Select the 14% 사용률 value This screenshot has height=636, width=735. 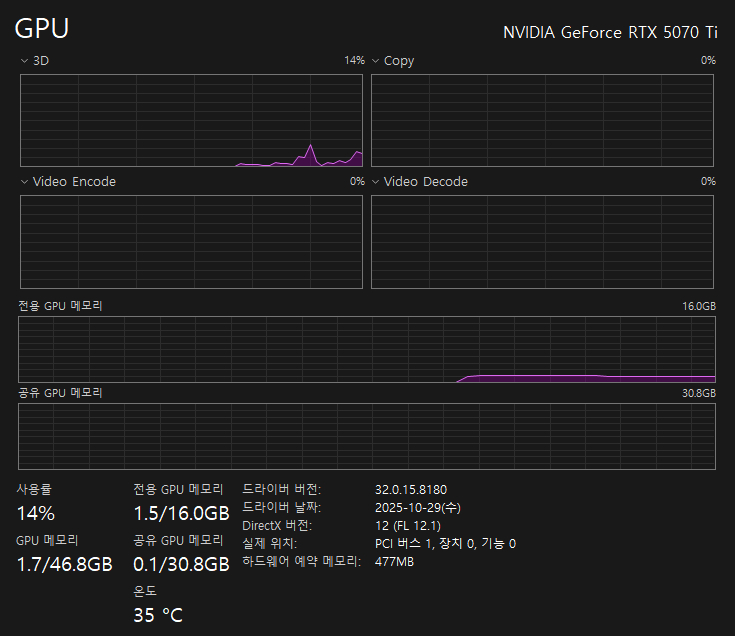coord(36,514)
